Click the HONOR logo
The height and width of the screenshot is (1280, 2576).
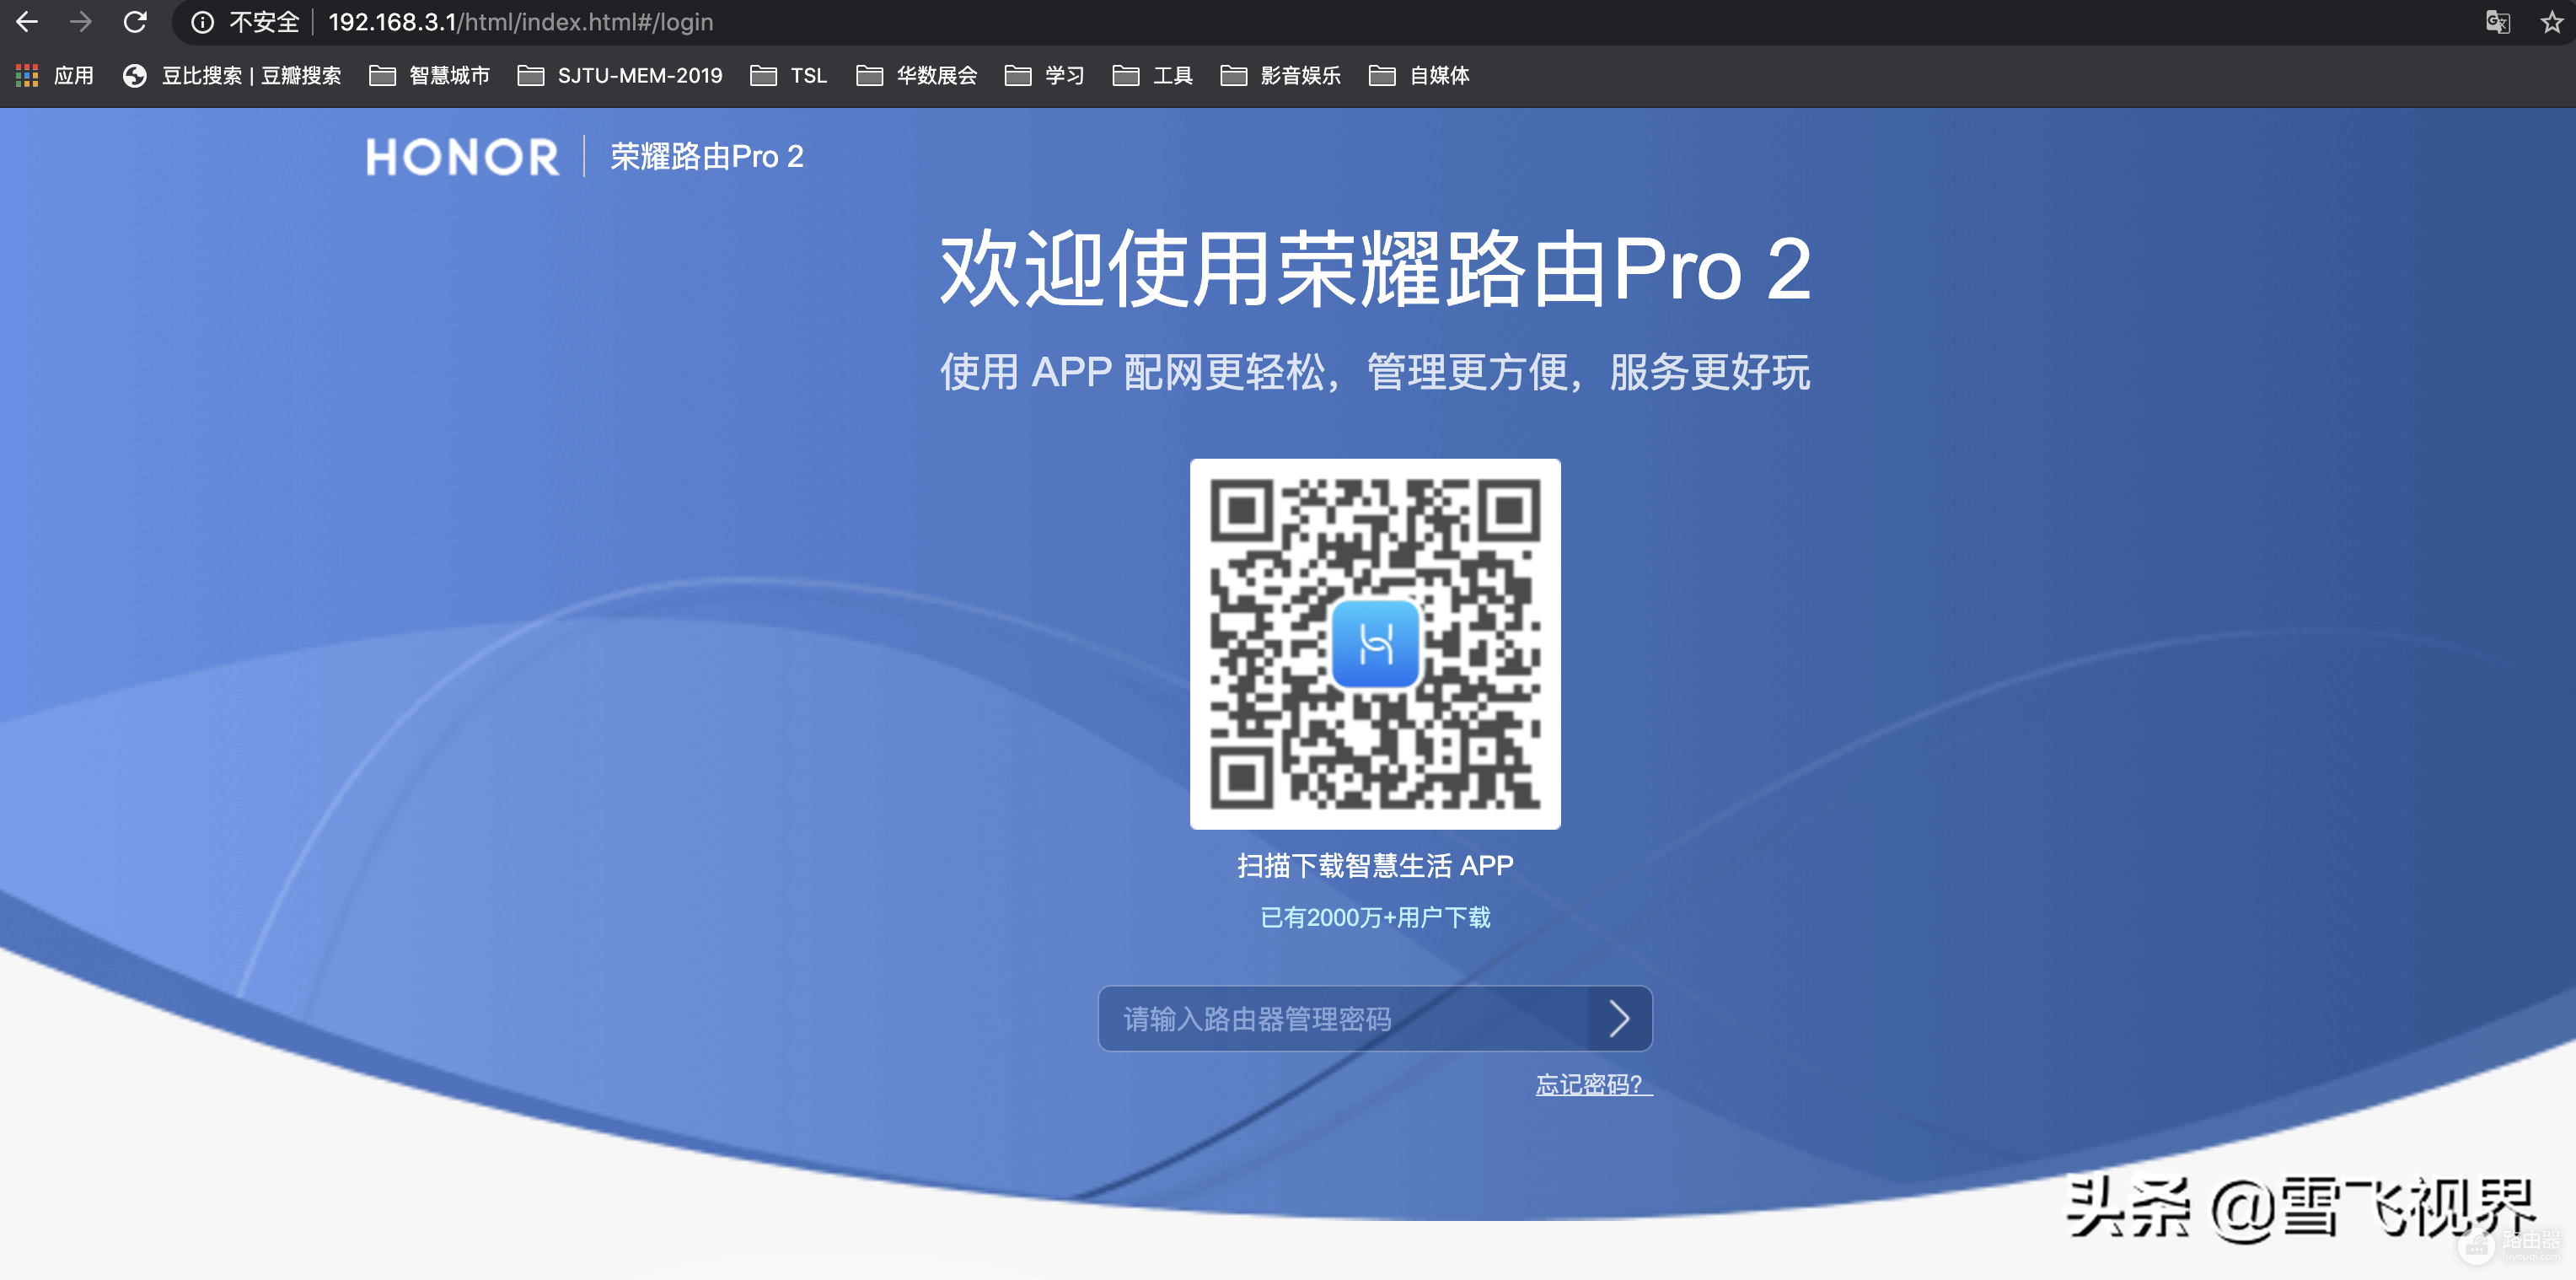(462, 157)
